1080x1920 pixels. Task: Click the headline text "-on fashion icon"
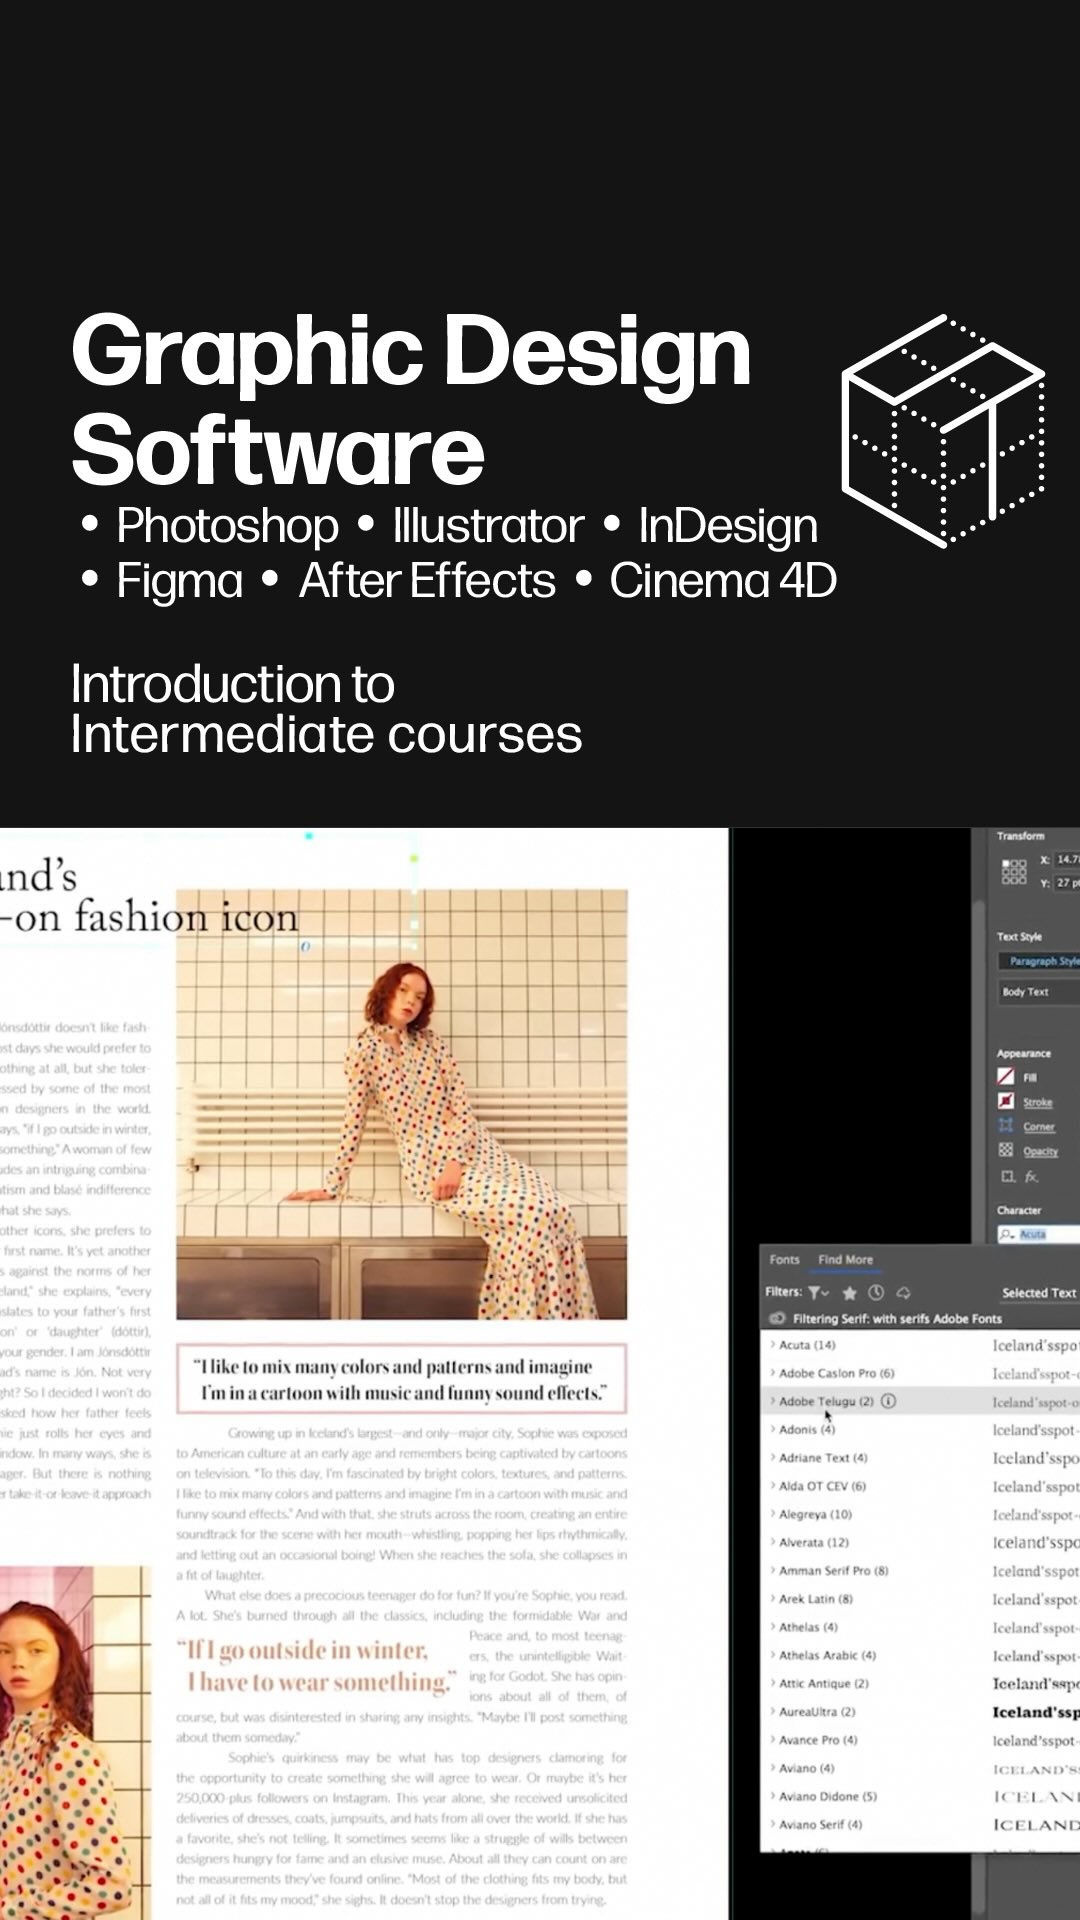(x=148, y=917)
